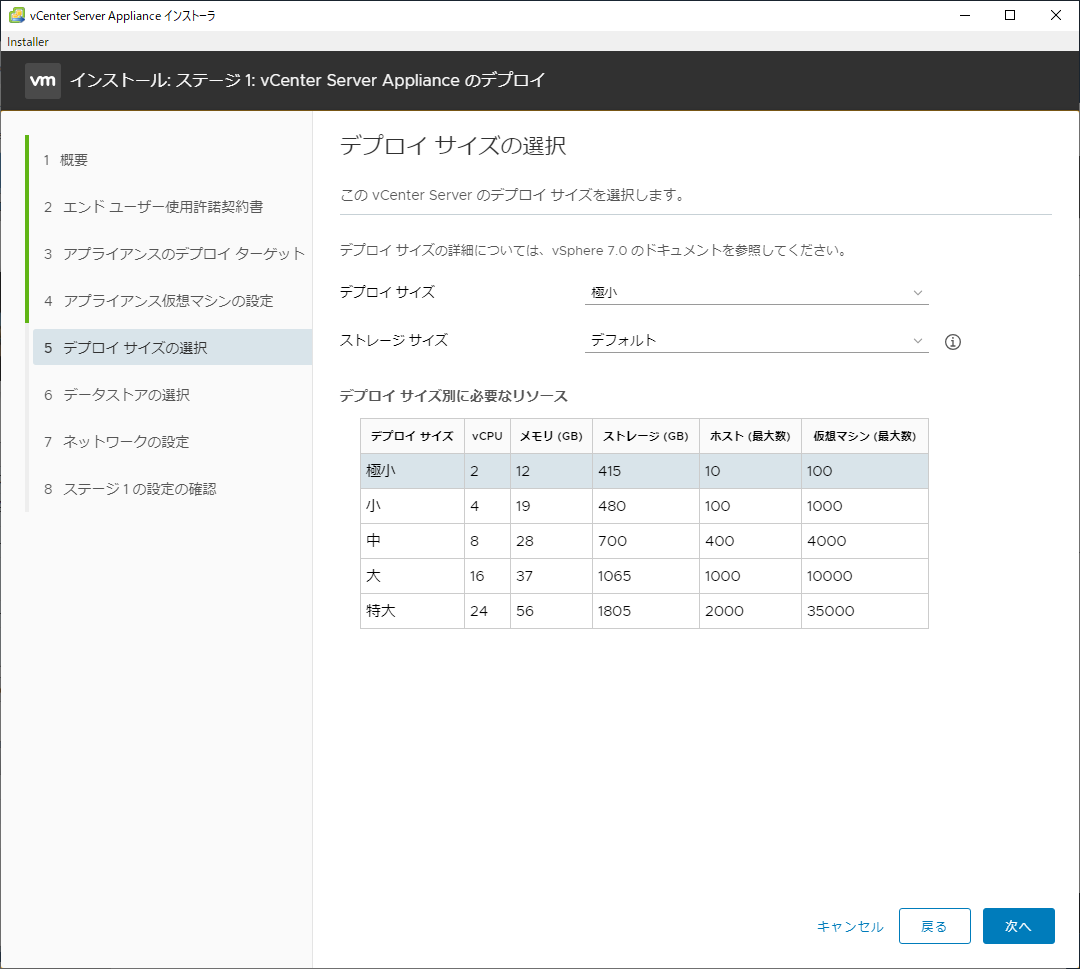Image resolution: width=1080 pixels, height=969 pixels.
Task: Click the host count 2000
Action: pyautogui.click(x=724, y=611)
